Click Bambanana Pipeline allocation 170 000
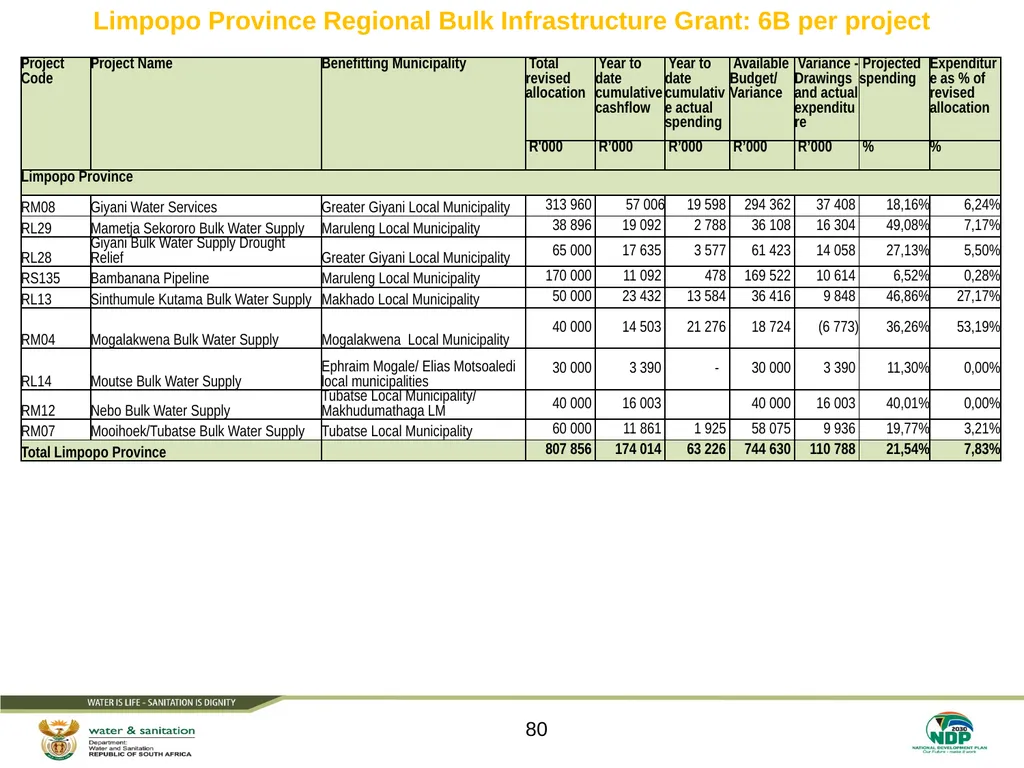 pos(568,276)
